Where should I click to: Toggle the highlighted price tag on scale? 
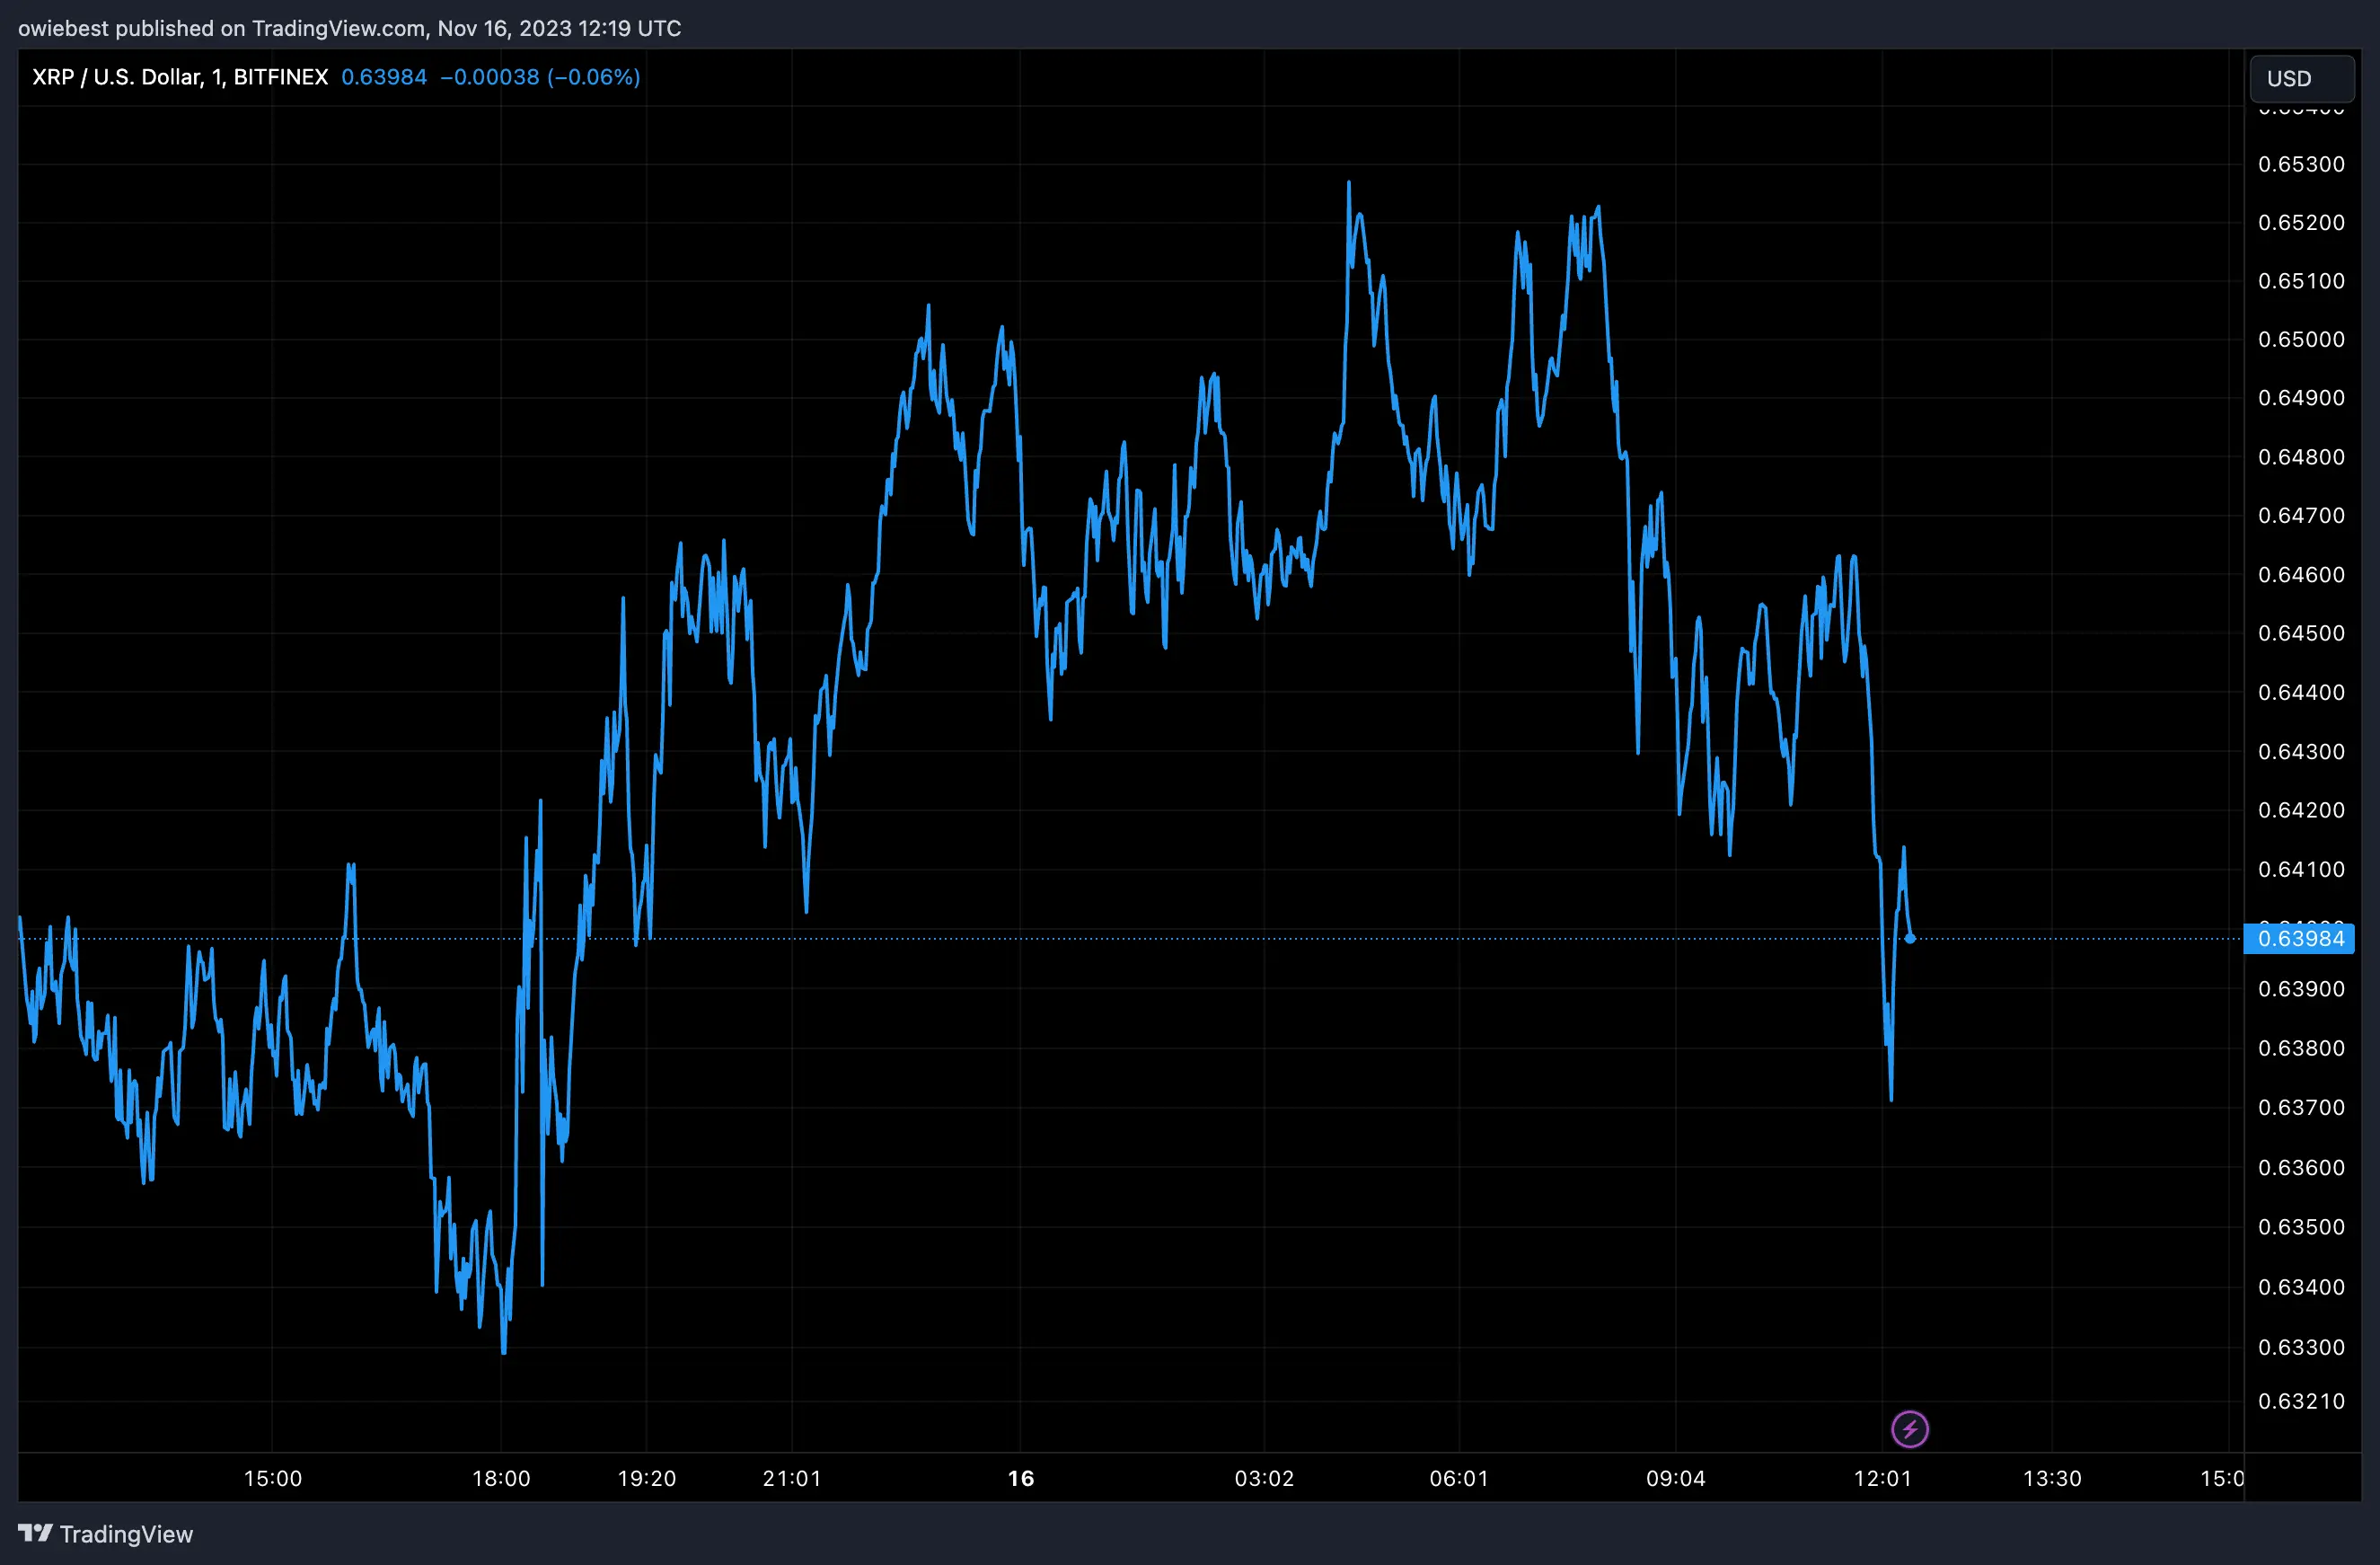click(2300, 938)
